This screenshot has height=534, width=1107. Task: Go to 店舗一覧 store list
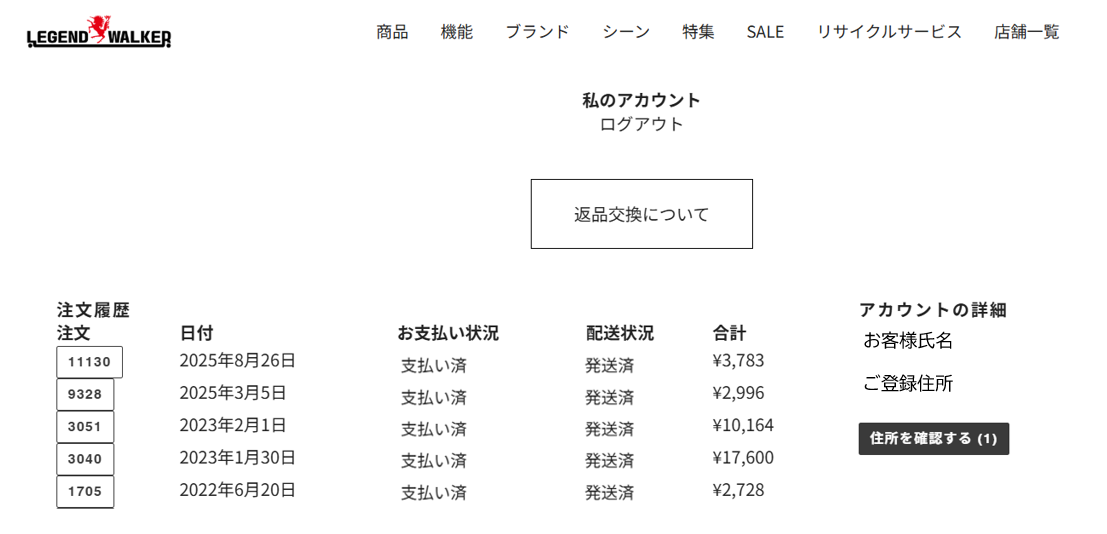[x=1026, y=32]
